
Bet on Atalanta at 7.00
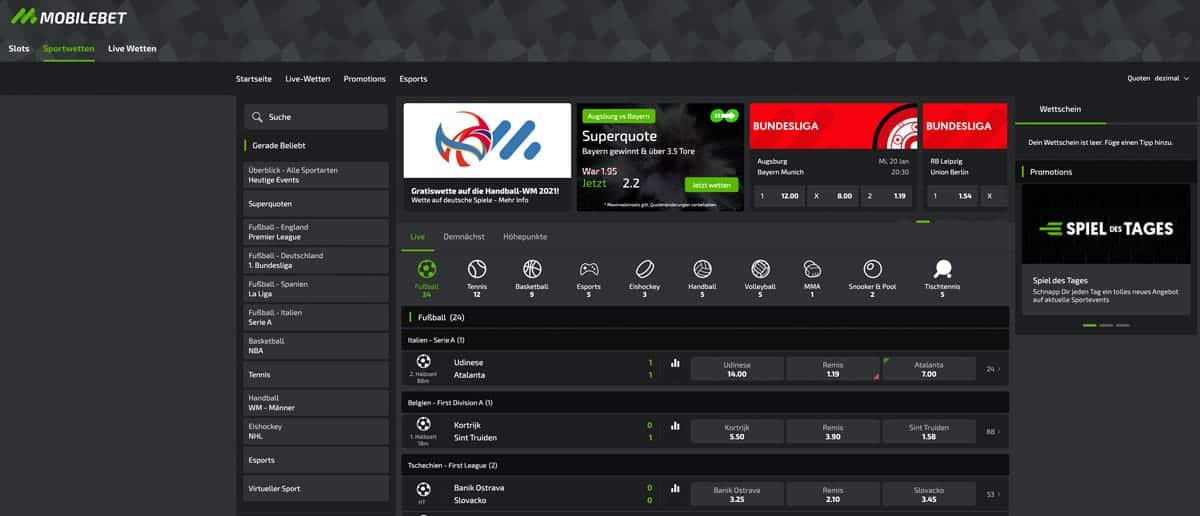[x=928, y=369]
